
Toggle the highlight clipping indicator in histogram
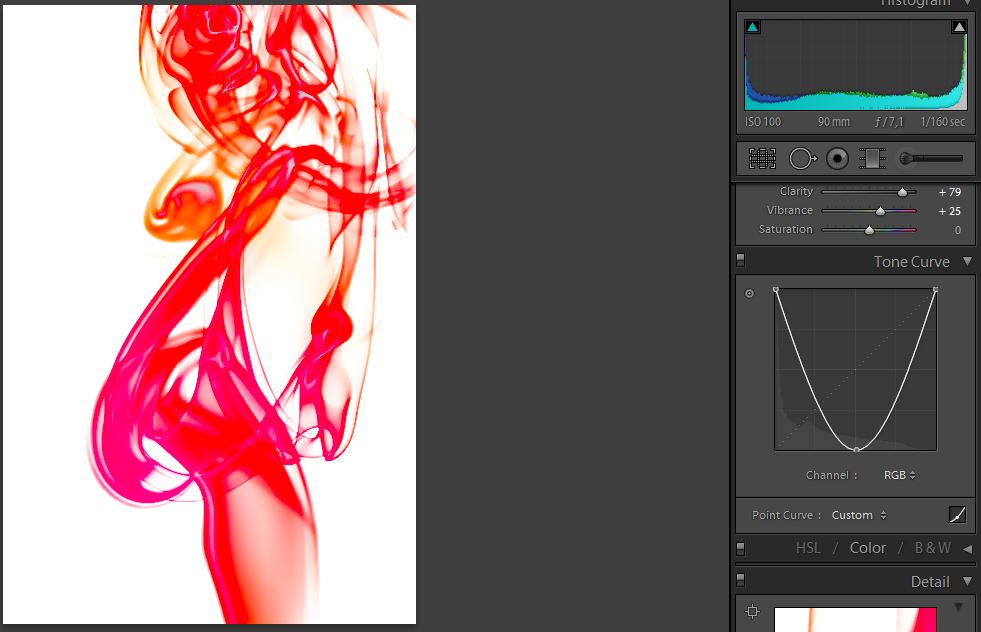(958, 27)
